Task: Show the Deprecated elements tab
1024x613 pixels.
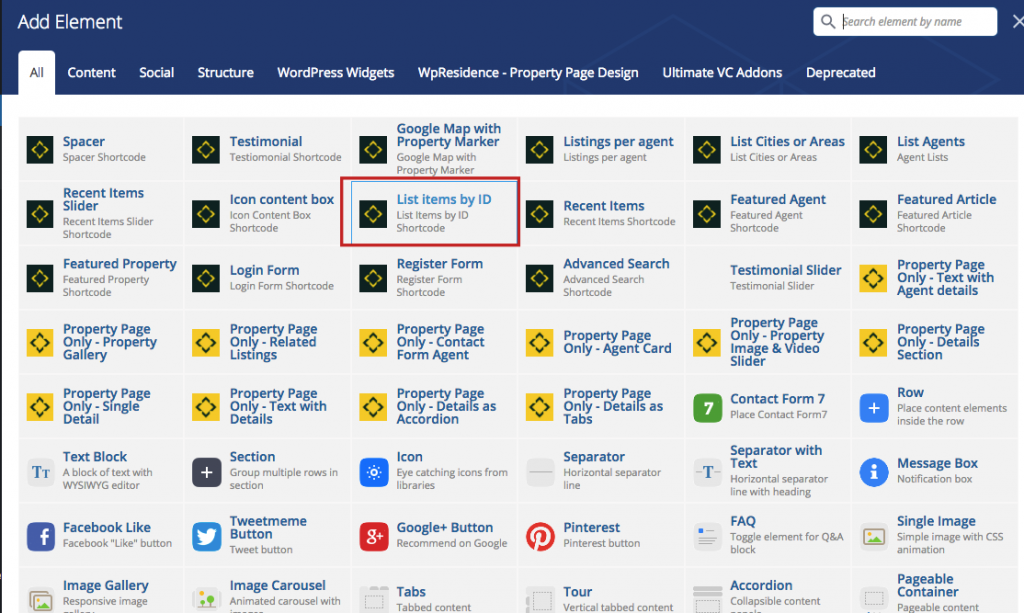Action: coord(840,73)
